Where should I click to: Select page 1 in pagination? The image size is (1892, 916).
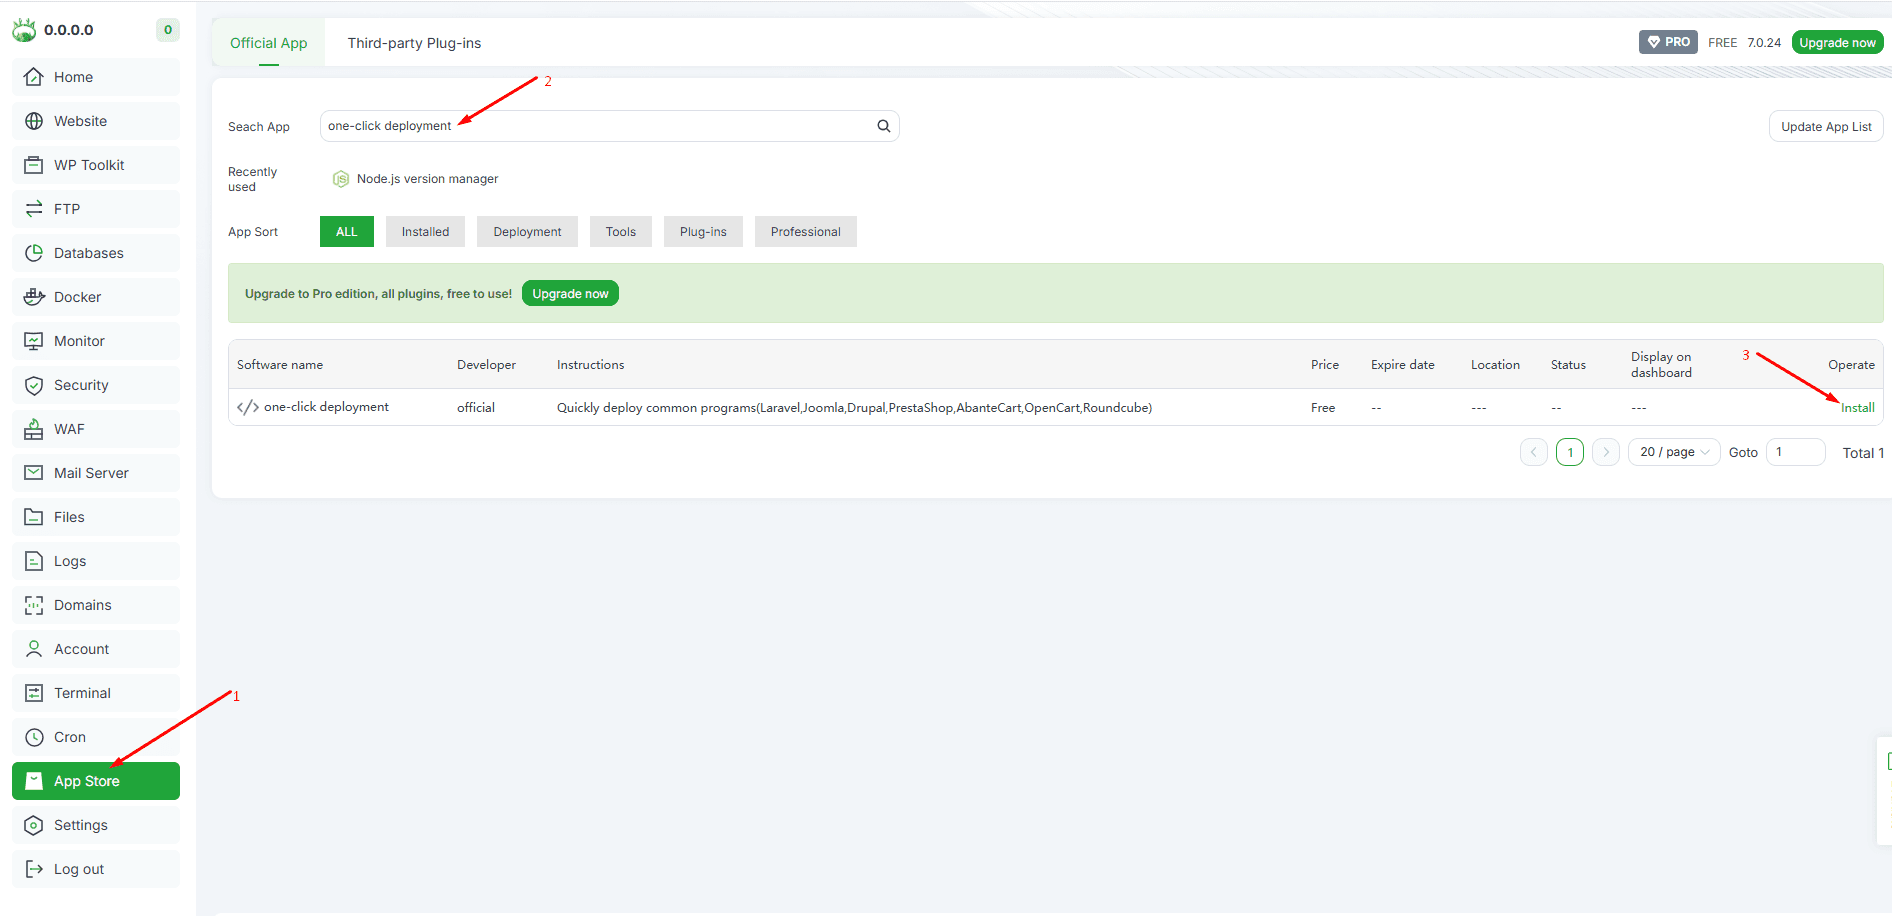pyautogui.click(x=1570, y=452)
